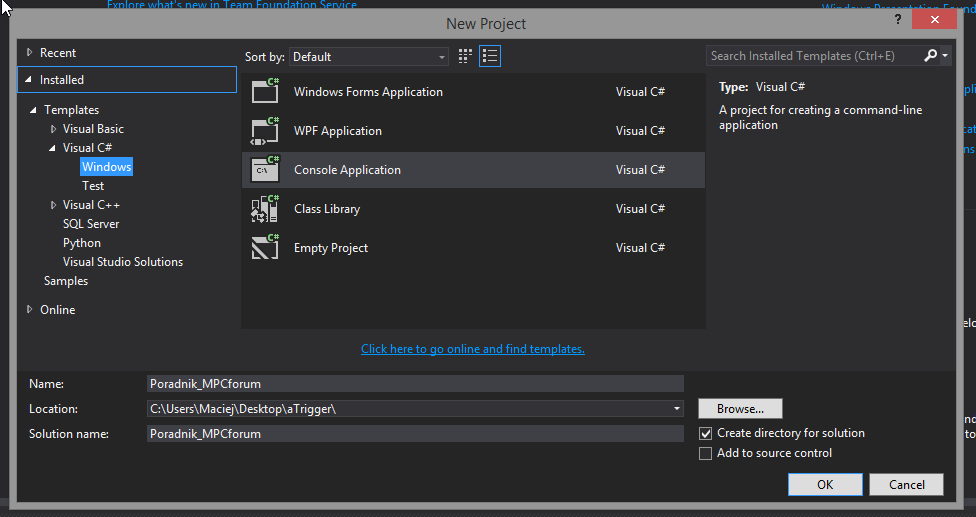This screenshot has height=517, width=976.
Task: Select the Windows tree item
Action: 106,167
